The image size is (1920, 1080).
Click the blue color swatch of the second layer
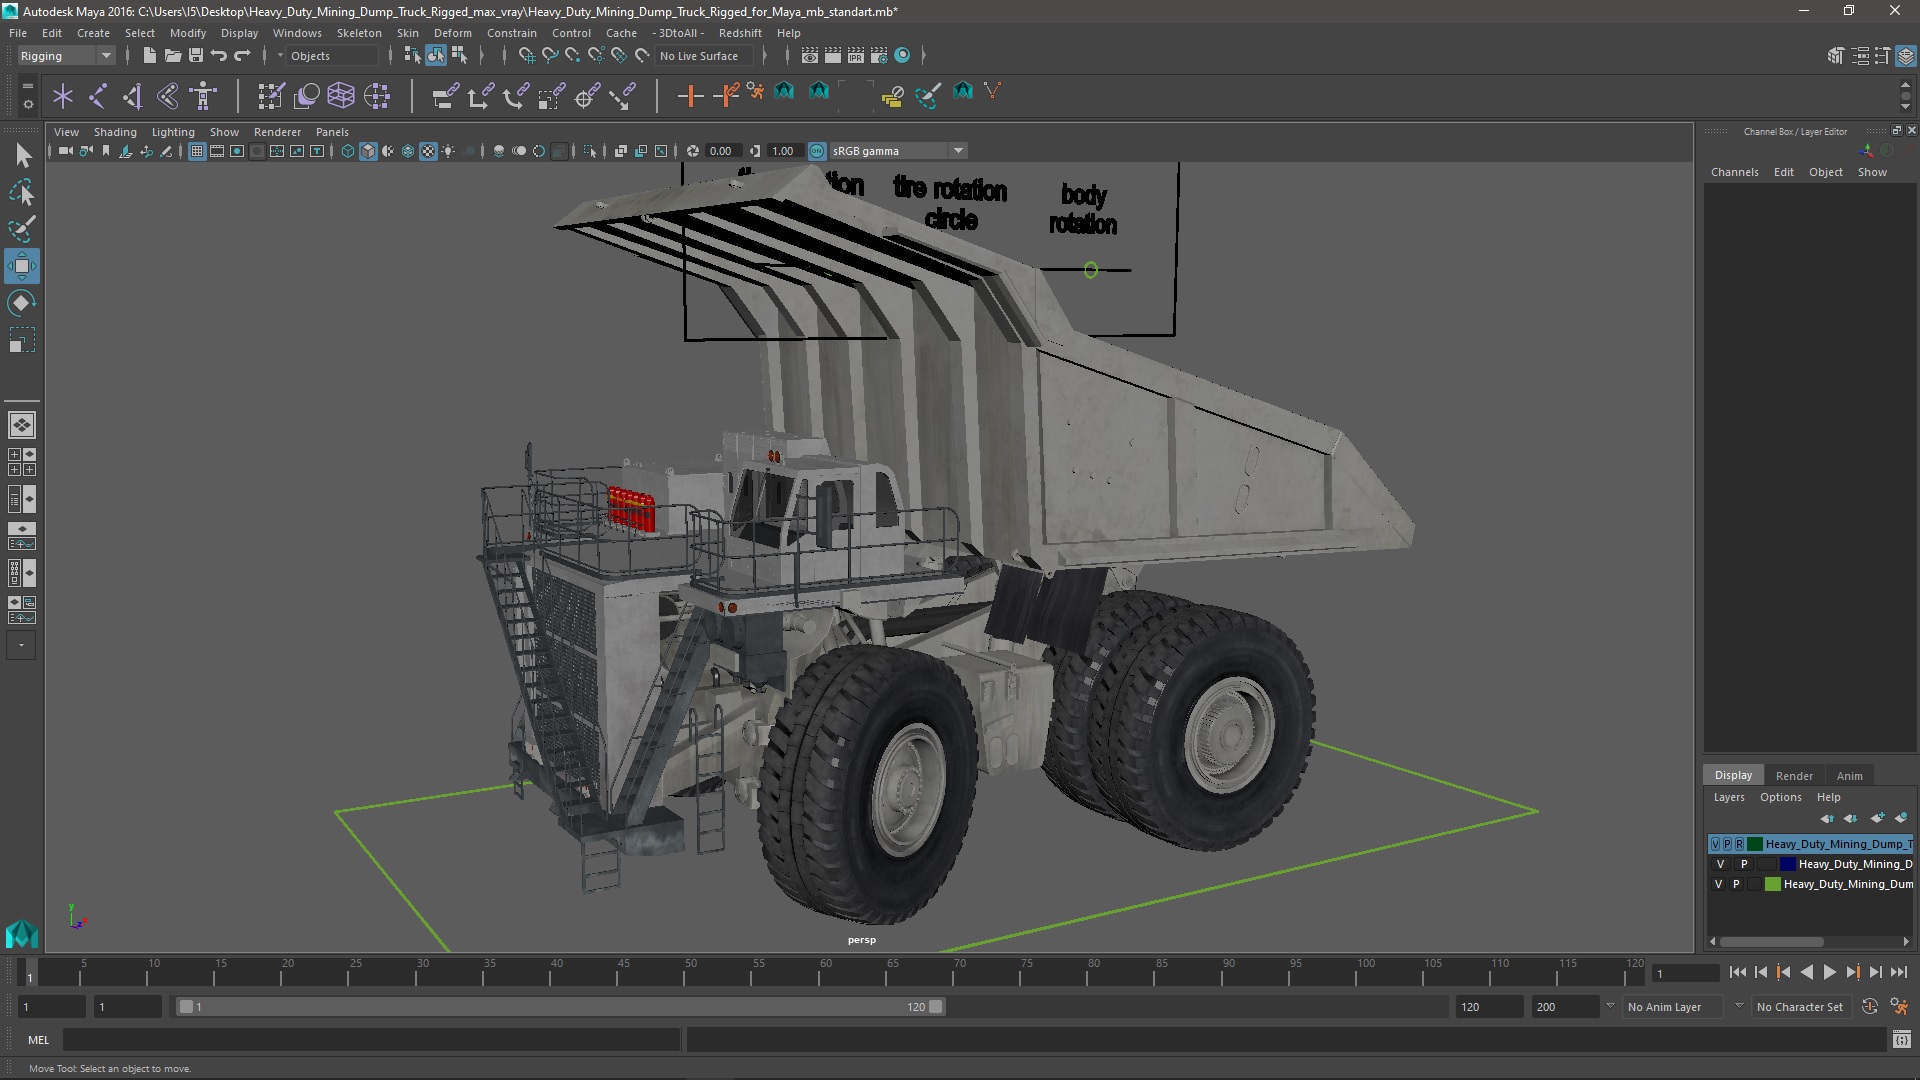pyautogui.click(x=1788, y=864)
